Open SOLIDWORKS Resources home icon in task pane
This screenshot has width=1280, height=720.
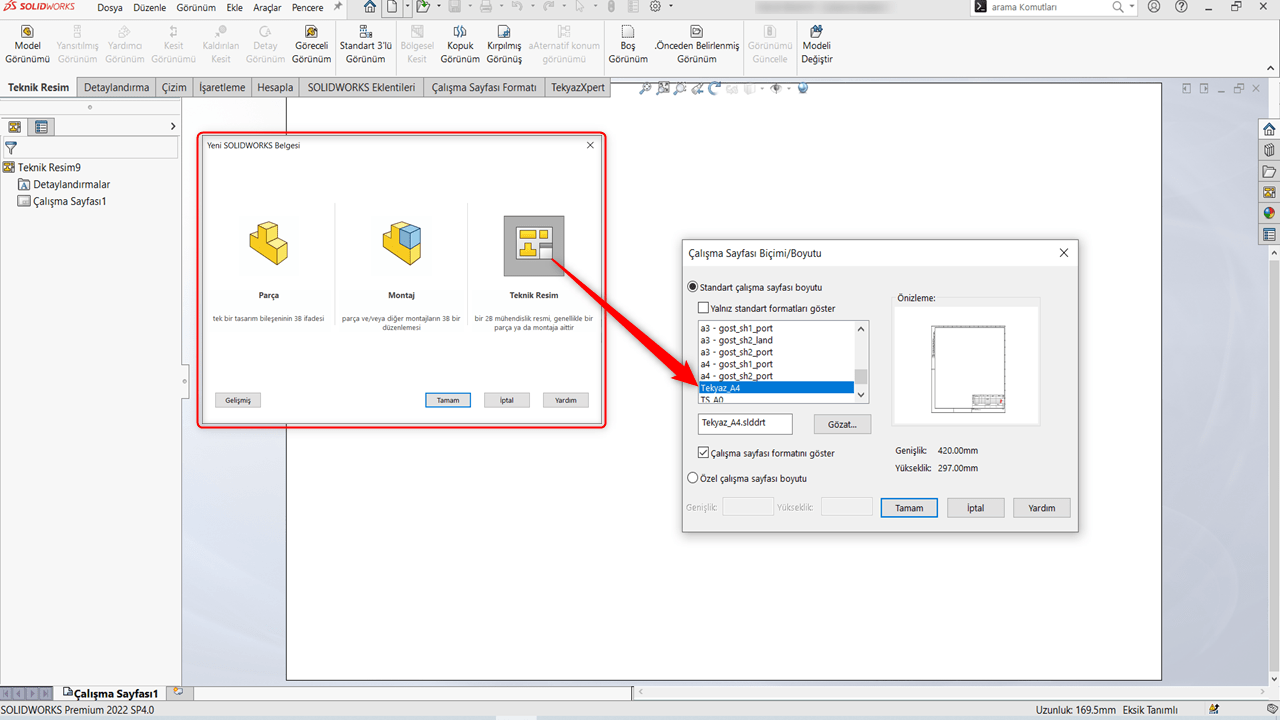pos(1269,129)
